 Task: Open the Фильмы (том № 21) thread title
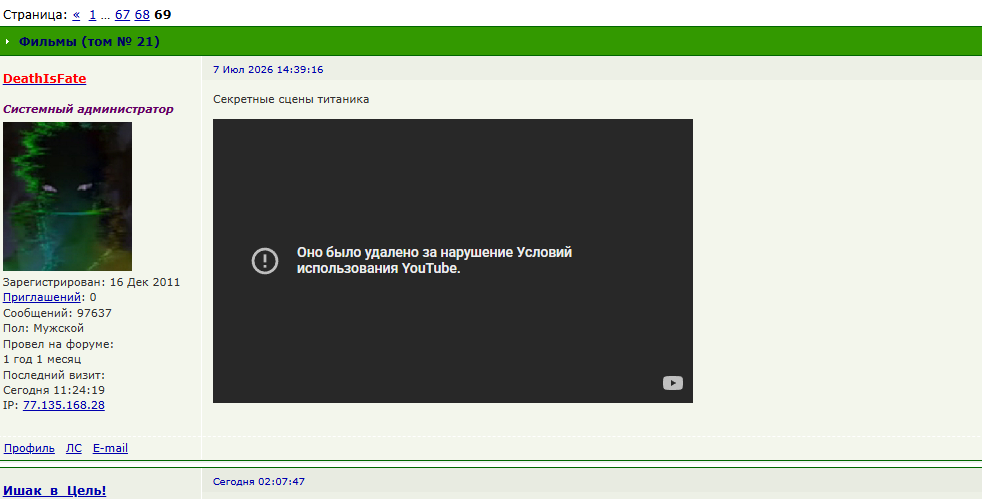click(89, 41)
